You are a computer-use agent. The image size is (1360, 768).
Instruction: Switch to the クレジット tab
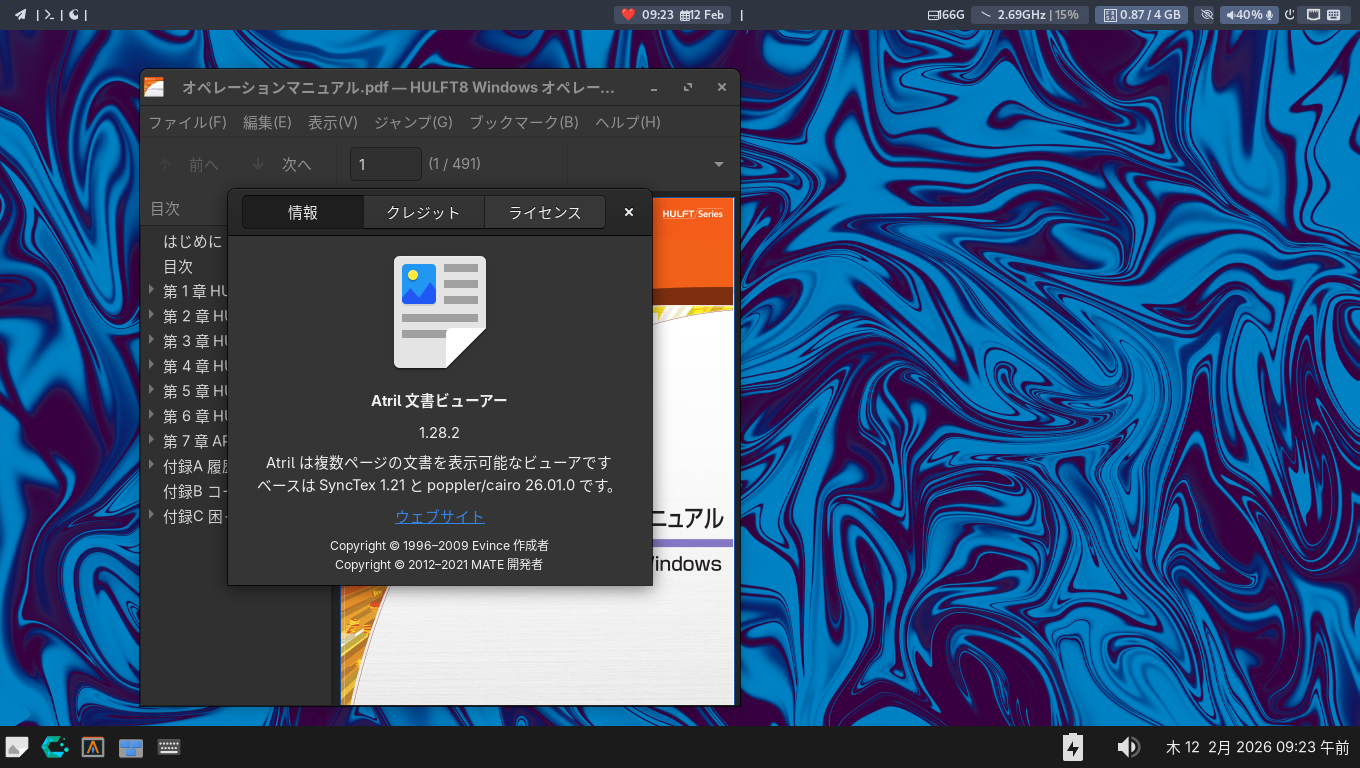423,212
